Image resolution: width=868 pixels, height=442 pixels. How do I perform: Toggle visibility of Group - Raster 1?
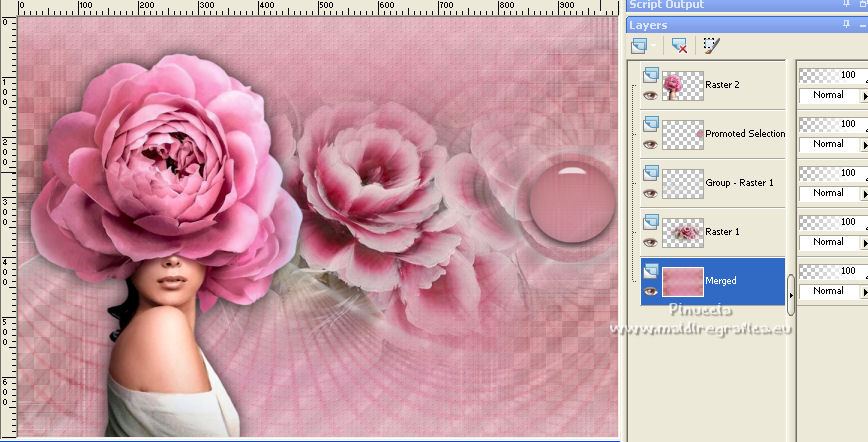coord(650,193)
